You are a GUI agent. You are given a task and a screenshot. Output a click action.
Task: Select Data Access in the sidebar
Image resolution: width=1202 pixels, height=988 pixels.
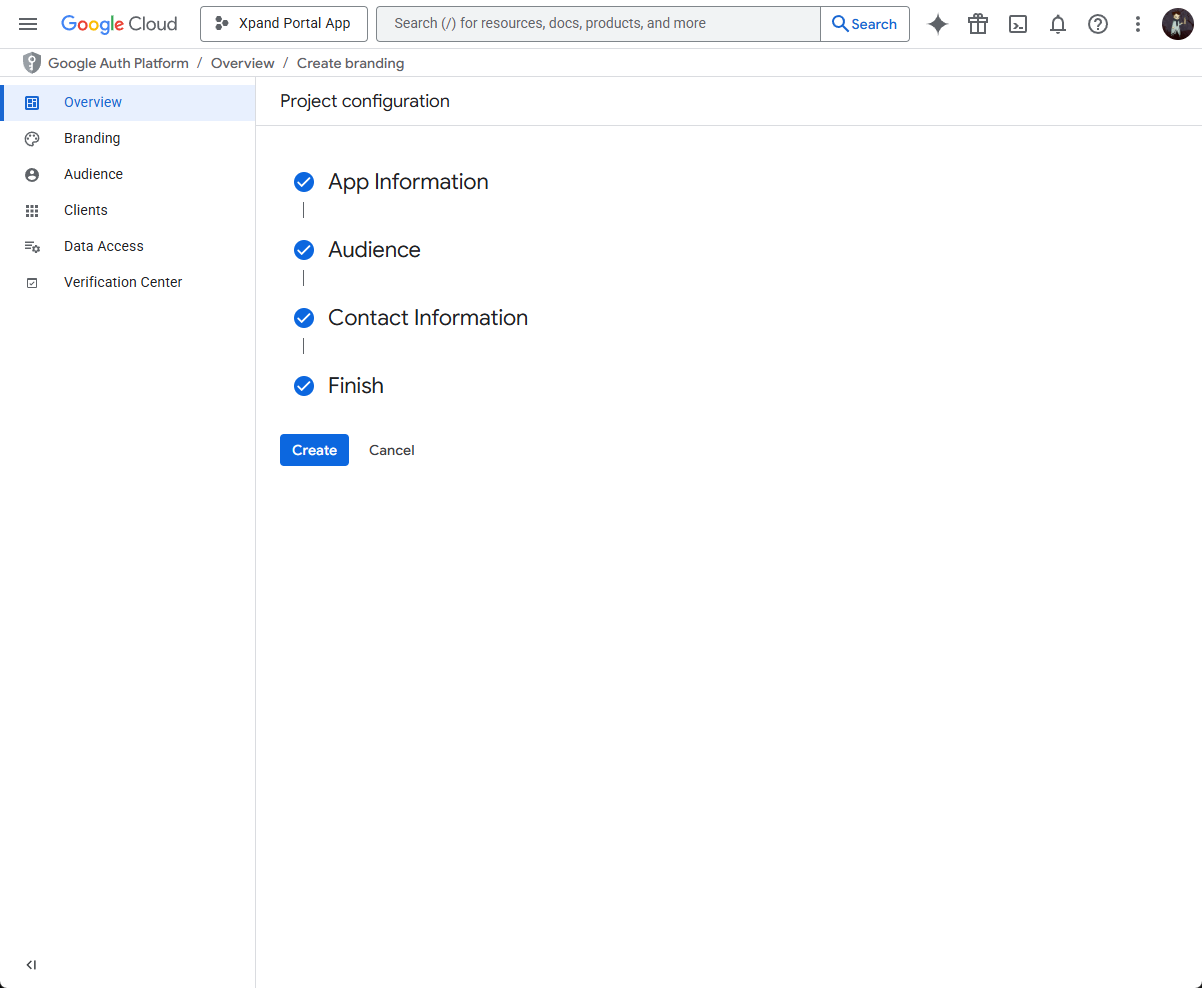tap(104, 246)
